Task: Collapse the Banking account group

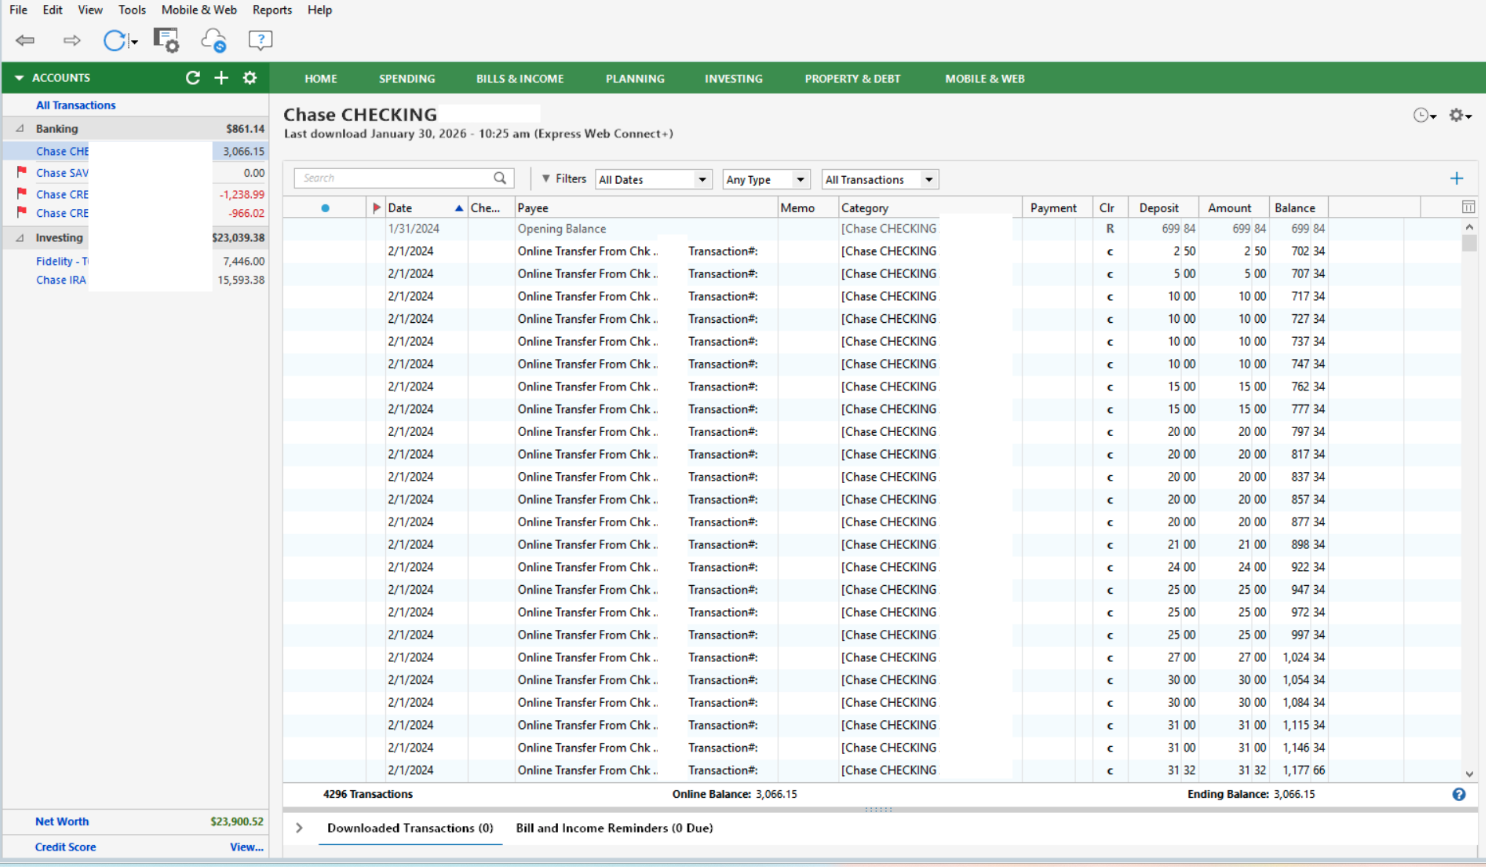Action: click(x=19, y=129)
